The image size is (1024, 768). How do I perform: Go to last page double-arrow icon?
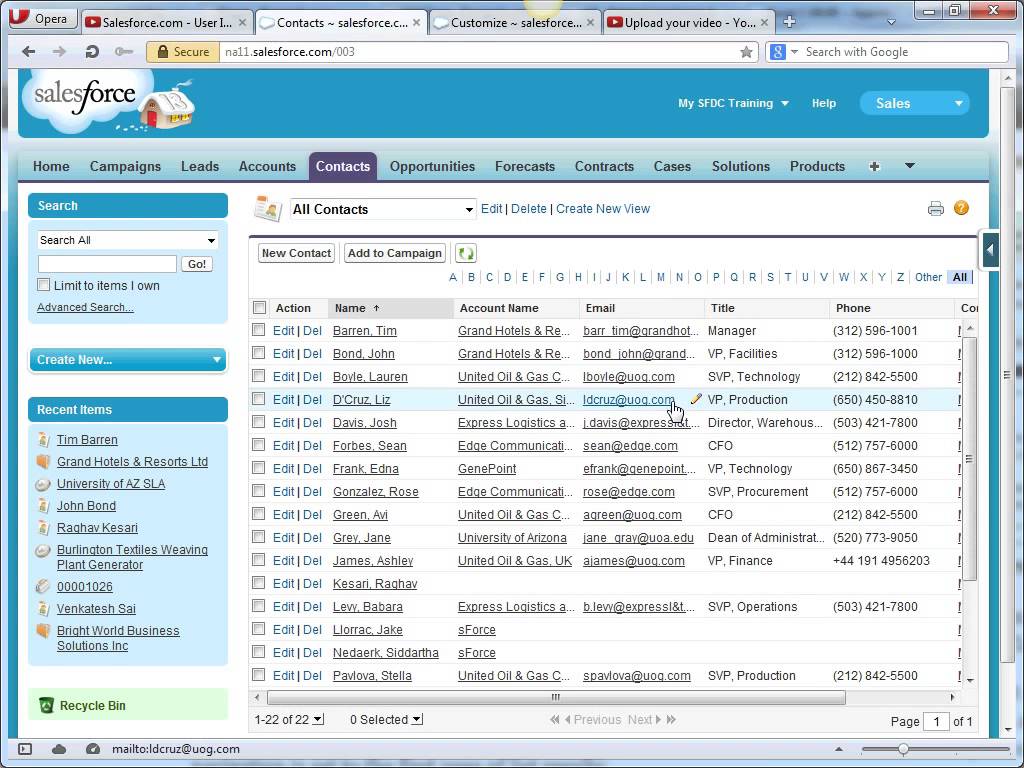pyautogui.click(x=671, y=720)
